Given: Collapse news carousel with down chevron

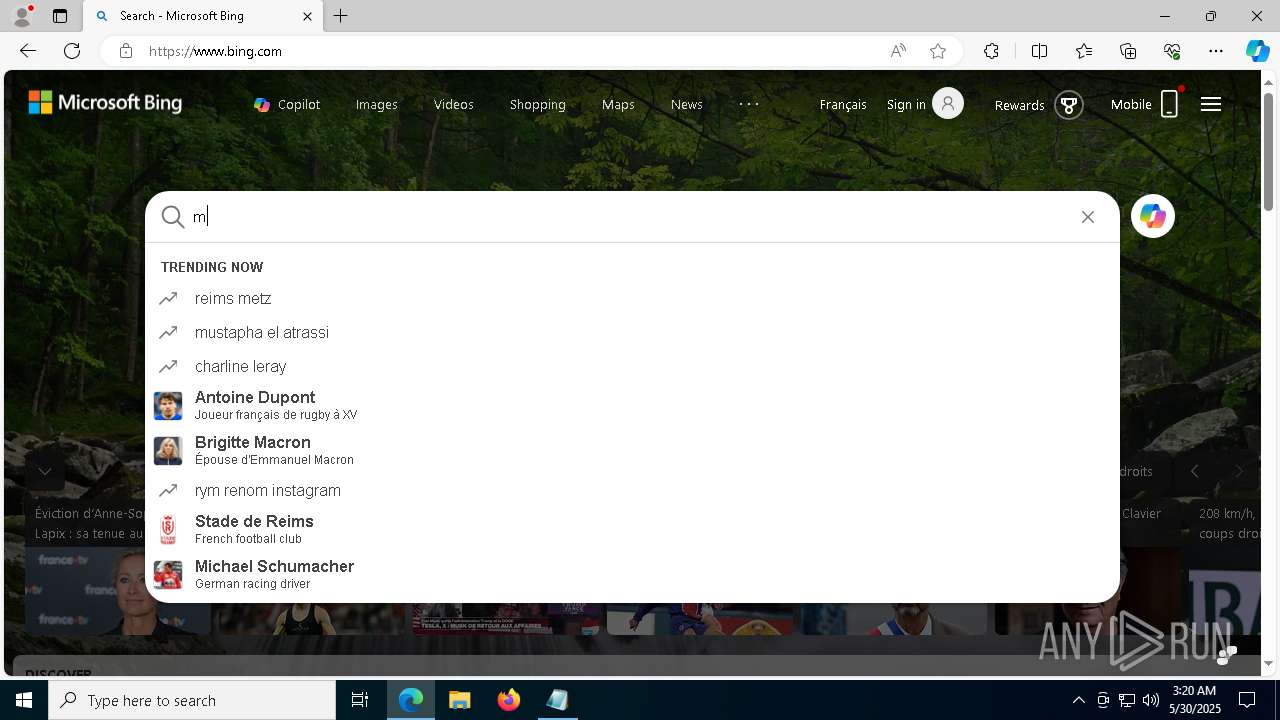Looking at the screenshot, I should click(x=45, y=471).
